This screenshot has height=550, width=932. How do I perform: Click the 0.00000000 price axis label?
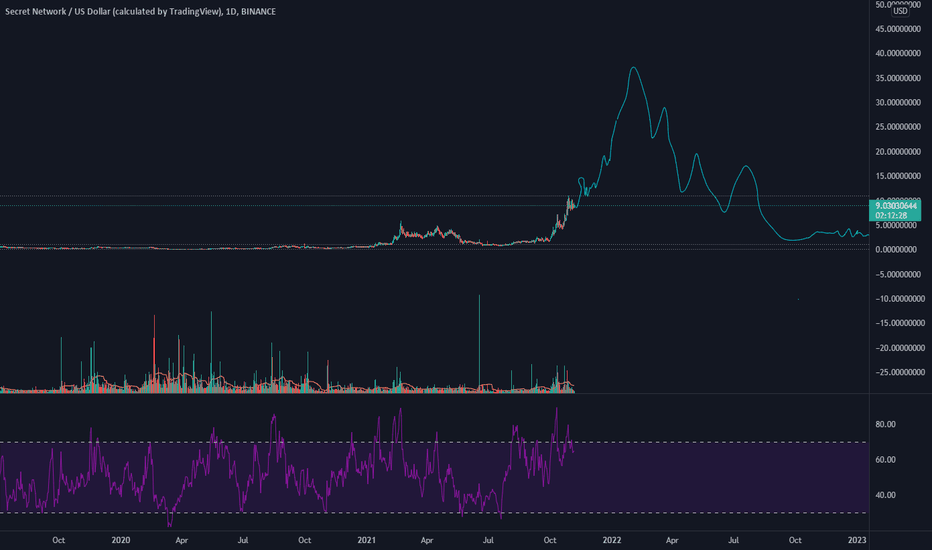tap(896, 250)
